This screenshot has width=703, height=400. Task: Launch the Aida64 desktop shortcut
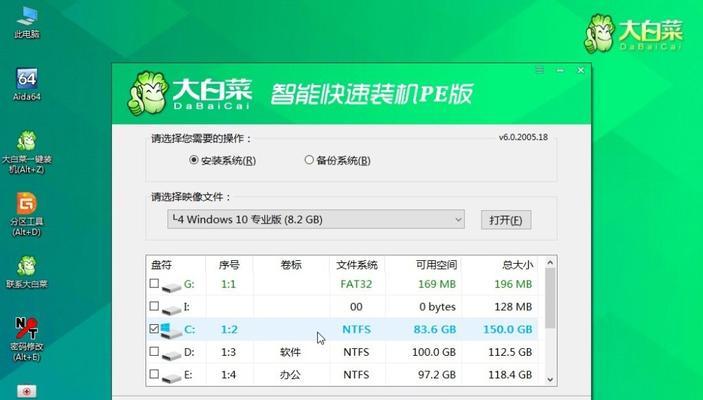[x=27, y=84]
